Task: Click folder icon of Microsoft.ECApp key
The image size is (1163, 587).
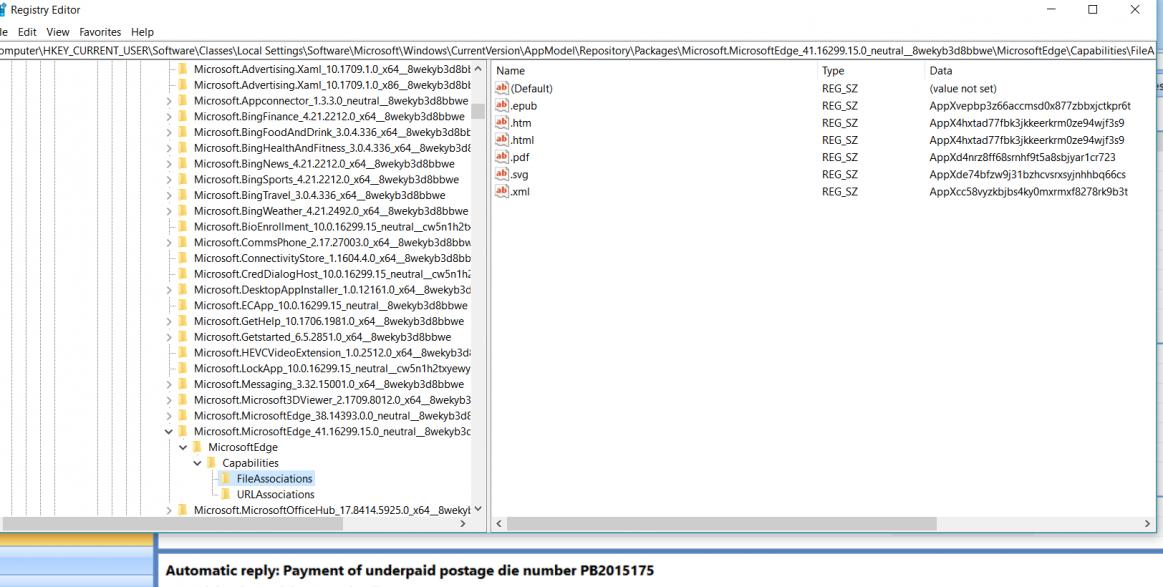Action: tap(182, 305)
